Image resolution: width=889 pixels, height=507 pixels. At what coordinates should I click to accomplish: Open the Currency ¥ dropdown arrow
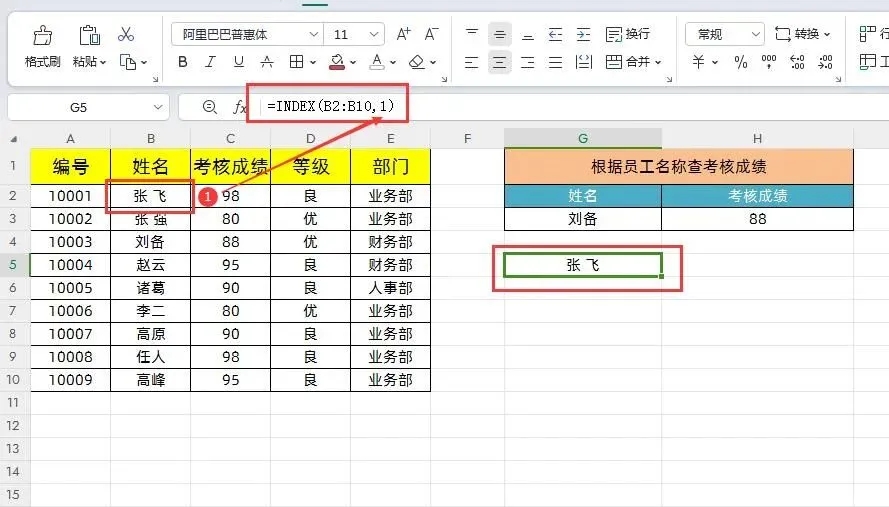[715, 62]
